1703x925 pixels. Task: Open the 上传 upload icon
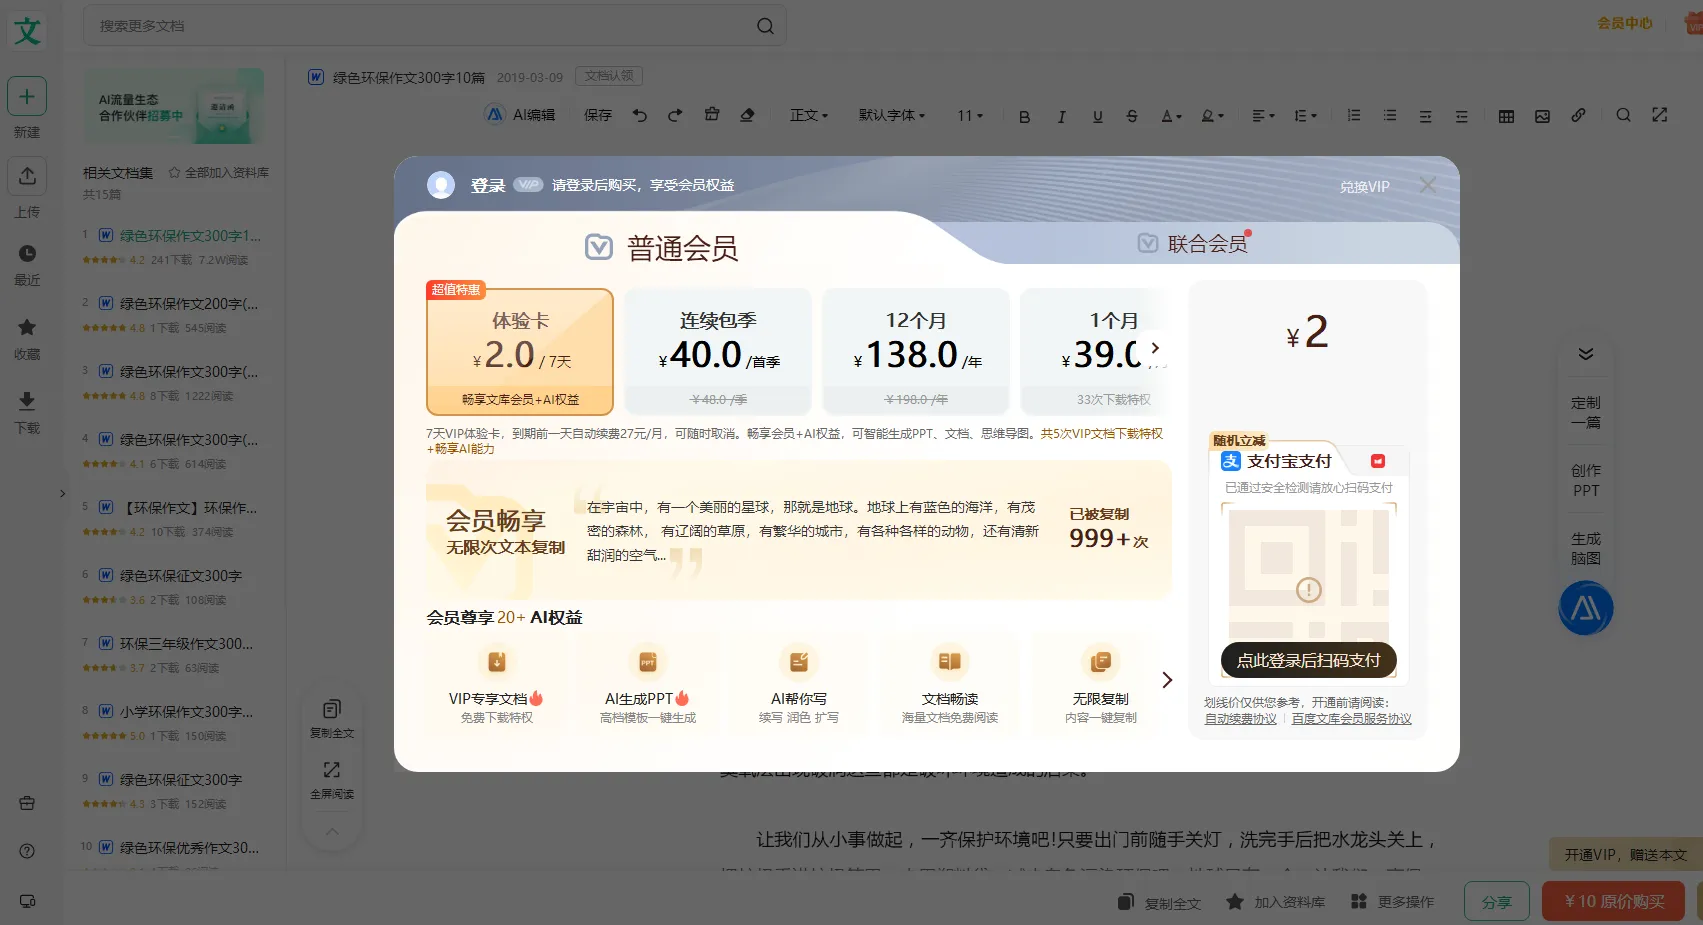[x=27, y=176]
